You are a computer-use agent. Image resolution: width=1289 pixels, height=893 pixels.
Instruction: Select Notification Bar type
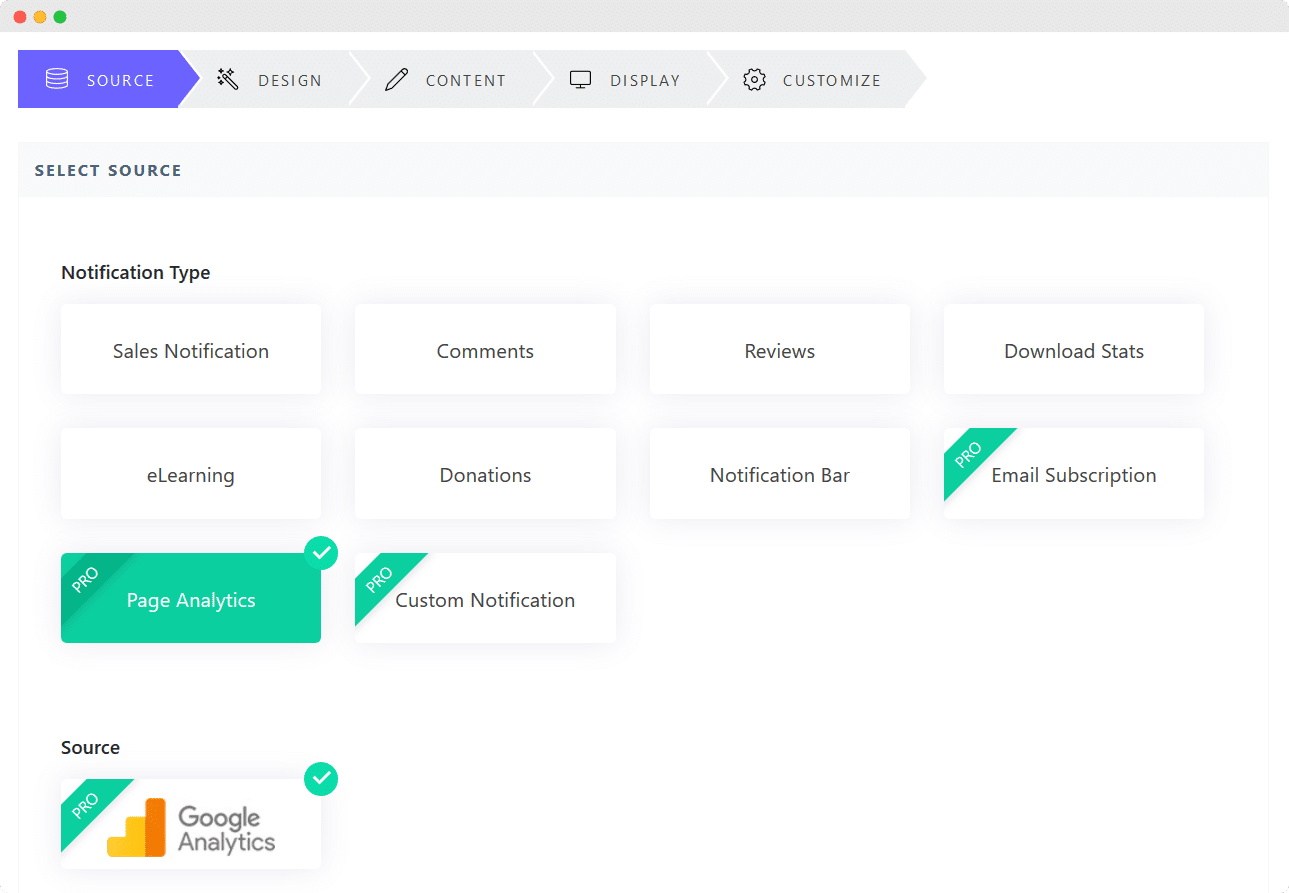(780, 474)
